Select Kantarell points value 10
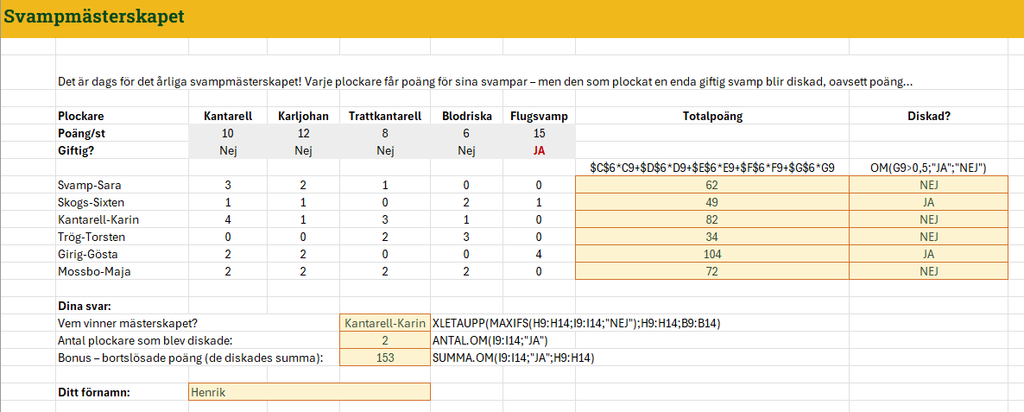The image size is (1024, 412). [227, 133]
